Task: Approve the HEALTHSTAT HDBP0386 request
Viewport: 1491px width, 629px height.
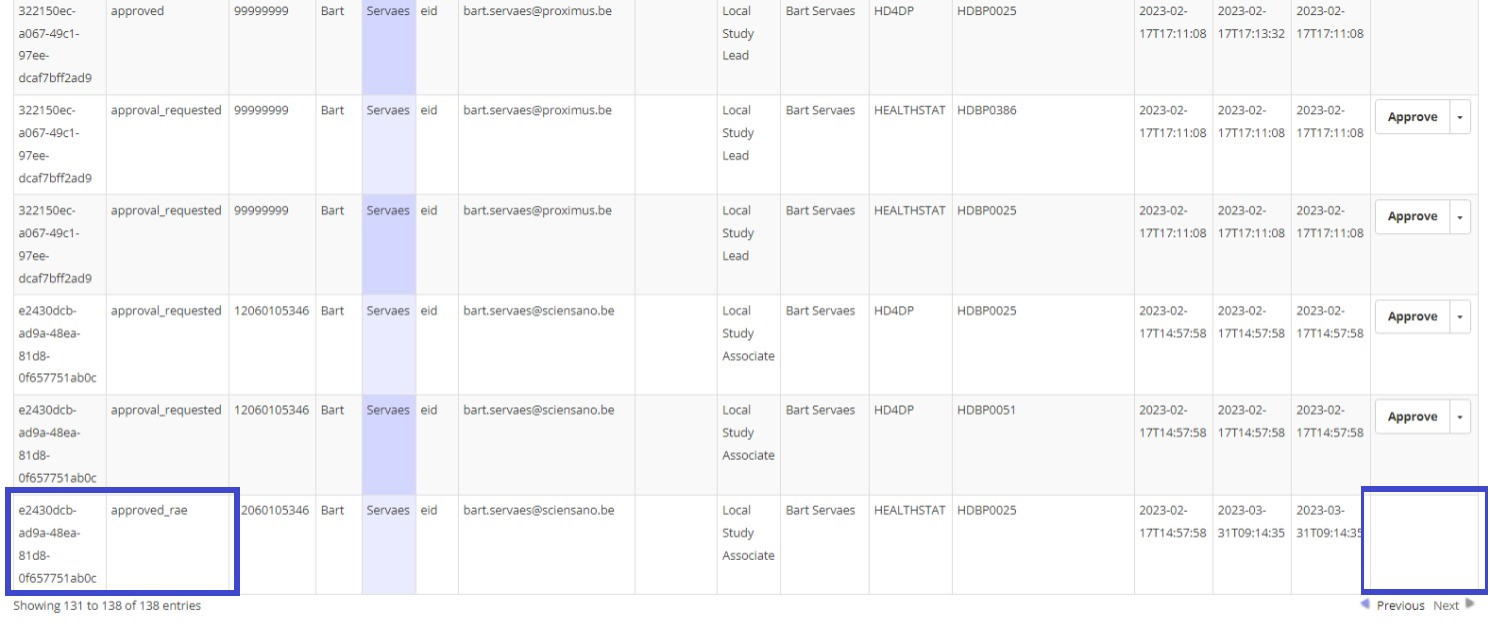Action: (1411, 117)
